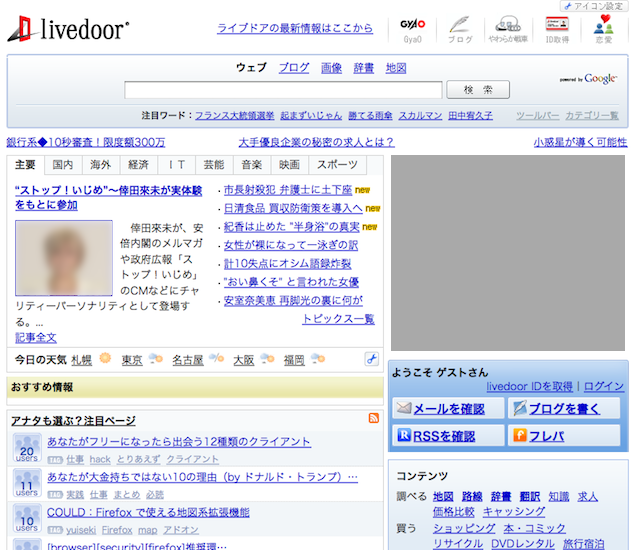The image size is (636, 550).
Task: Switch to the スポーツ news tab
Action: click(x=337, y=165)
